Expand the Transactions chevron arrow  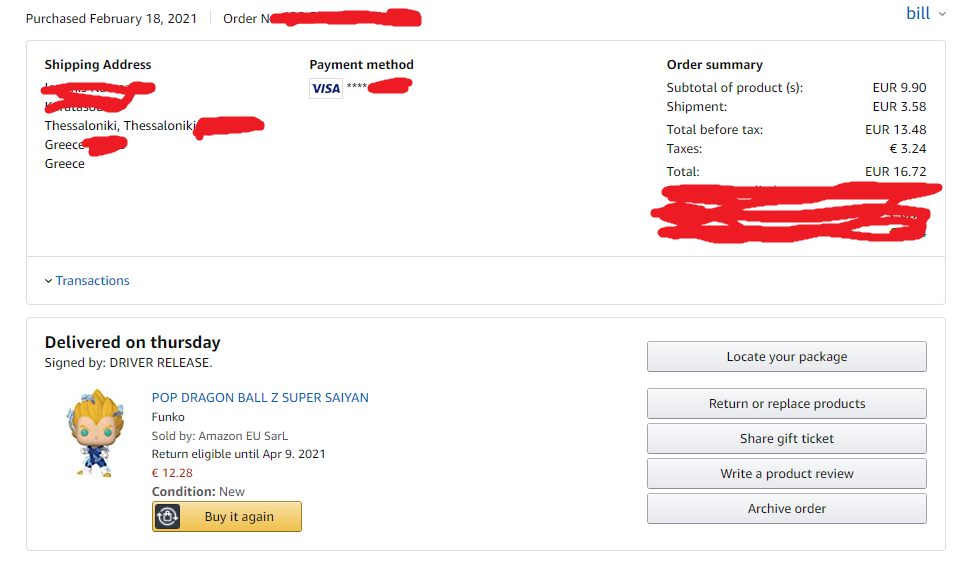pos(49,281)
